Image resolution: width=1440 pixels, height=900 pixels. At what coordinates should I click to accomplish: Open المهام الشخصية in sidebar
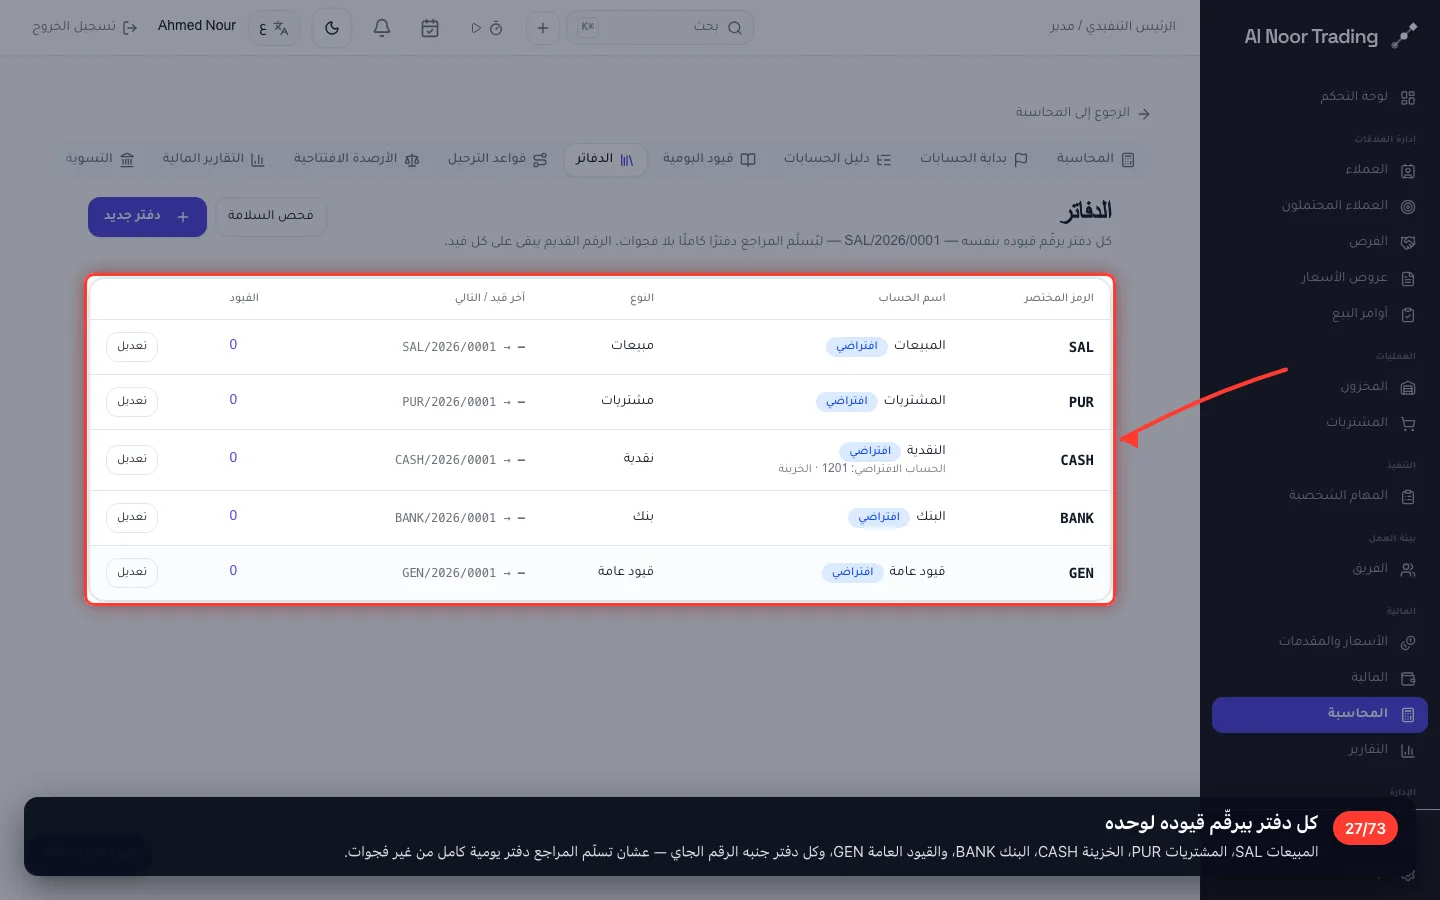tap(1320, 496)
